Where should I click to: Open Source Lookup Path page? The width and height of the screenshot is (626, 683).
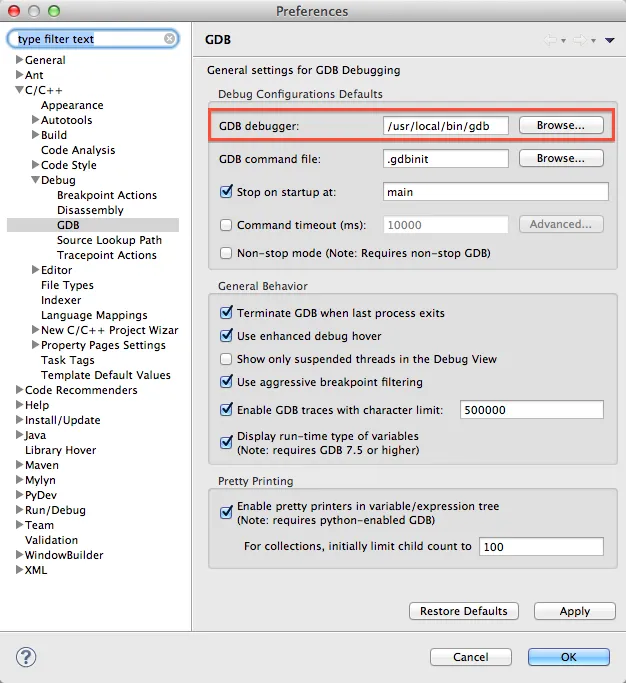coord(109,240)
